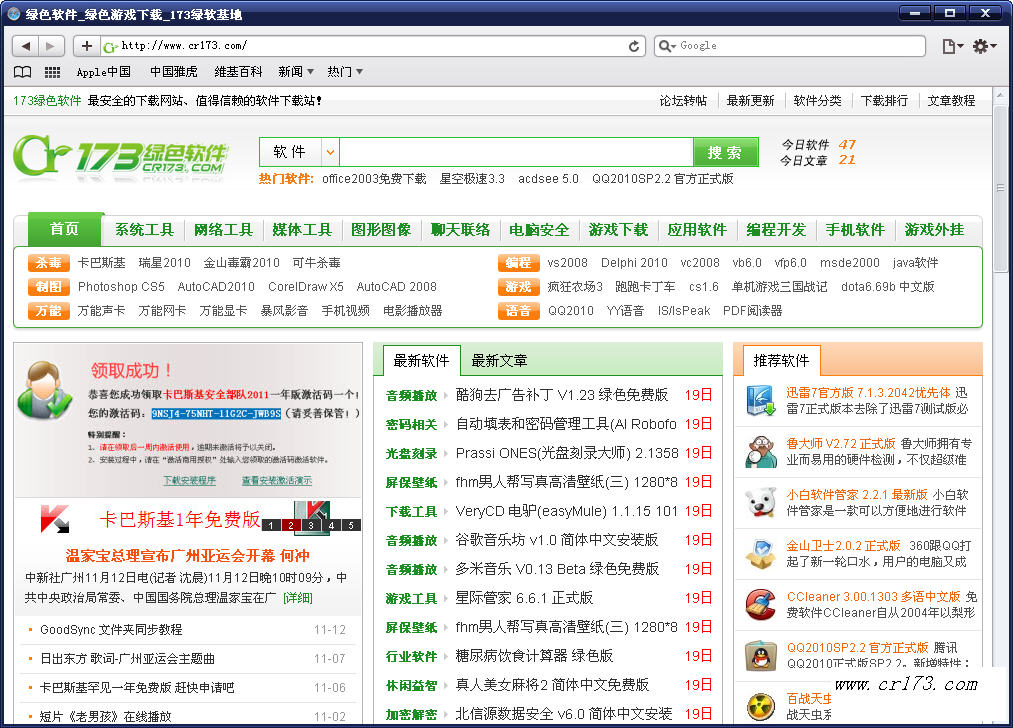Select the 推荐软件 tab
This screenshot has width=1013, height=728.
781,360
